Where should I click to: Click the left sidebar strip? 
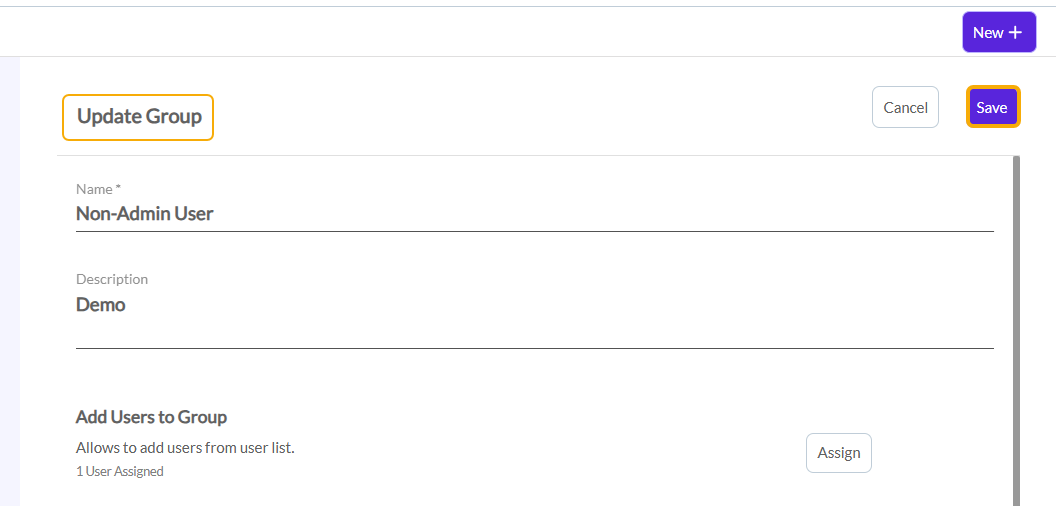pos(9,280)
